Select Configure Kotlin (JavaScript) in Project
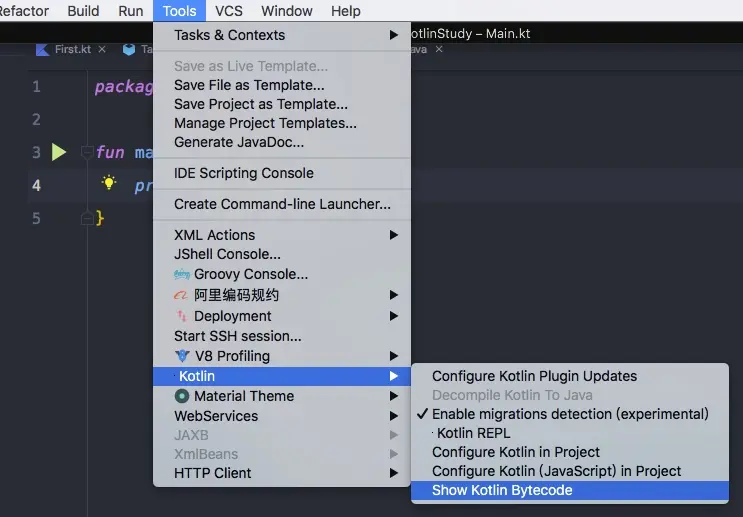 (x=570, y=471)
